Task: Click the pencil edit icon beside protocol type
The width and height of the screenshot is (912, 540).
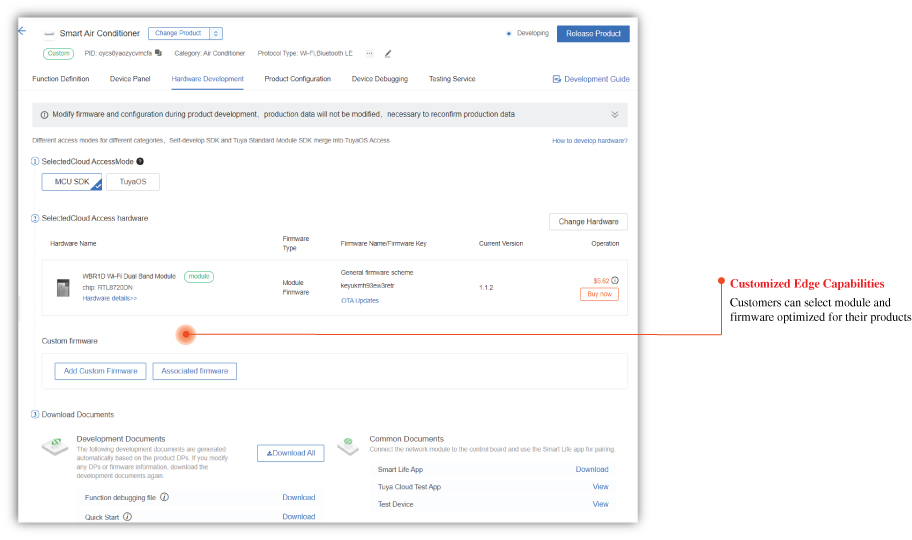Action: pos(388,53)
